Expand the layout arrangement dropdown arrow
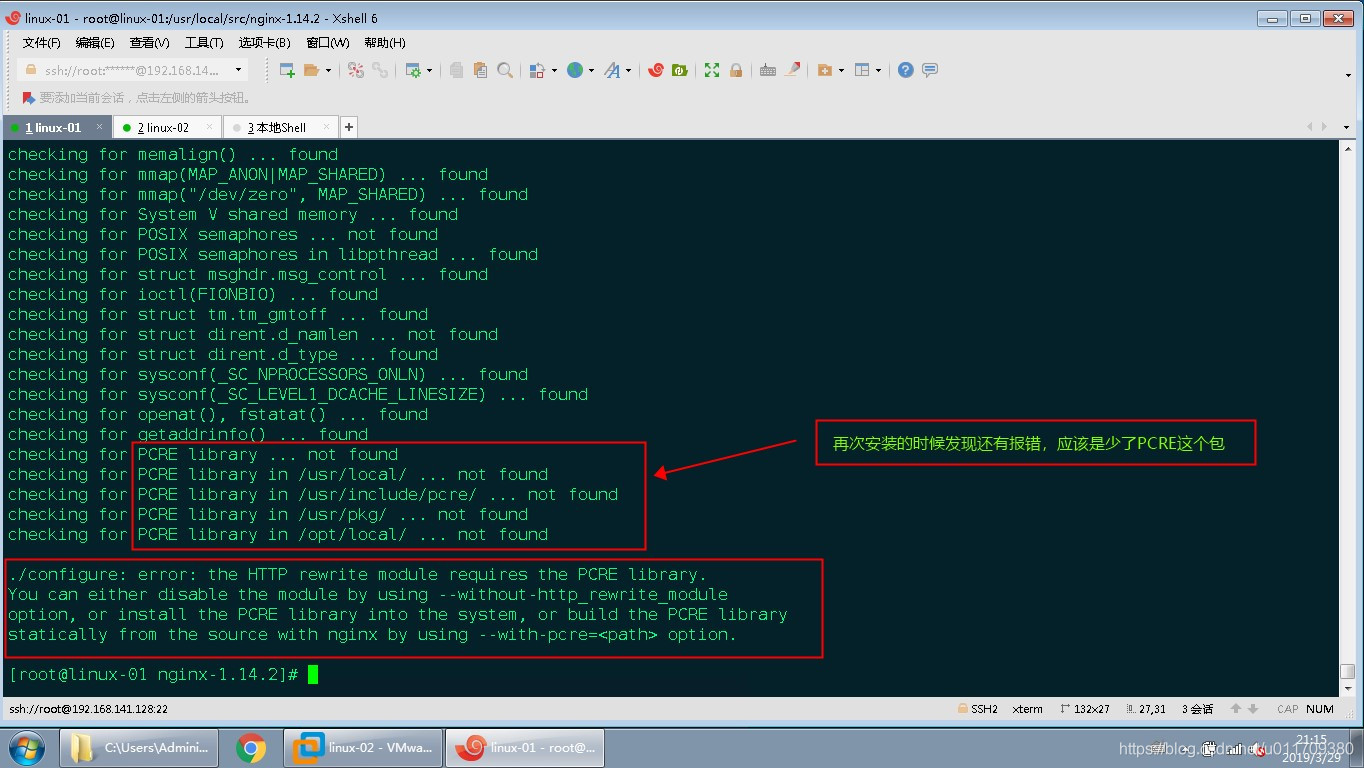Image resolution: width=1364 pixels, height=768 pixels. (x=878, y=70)
